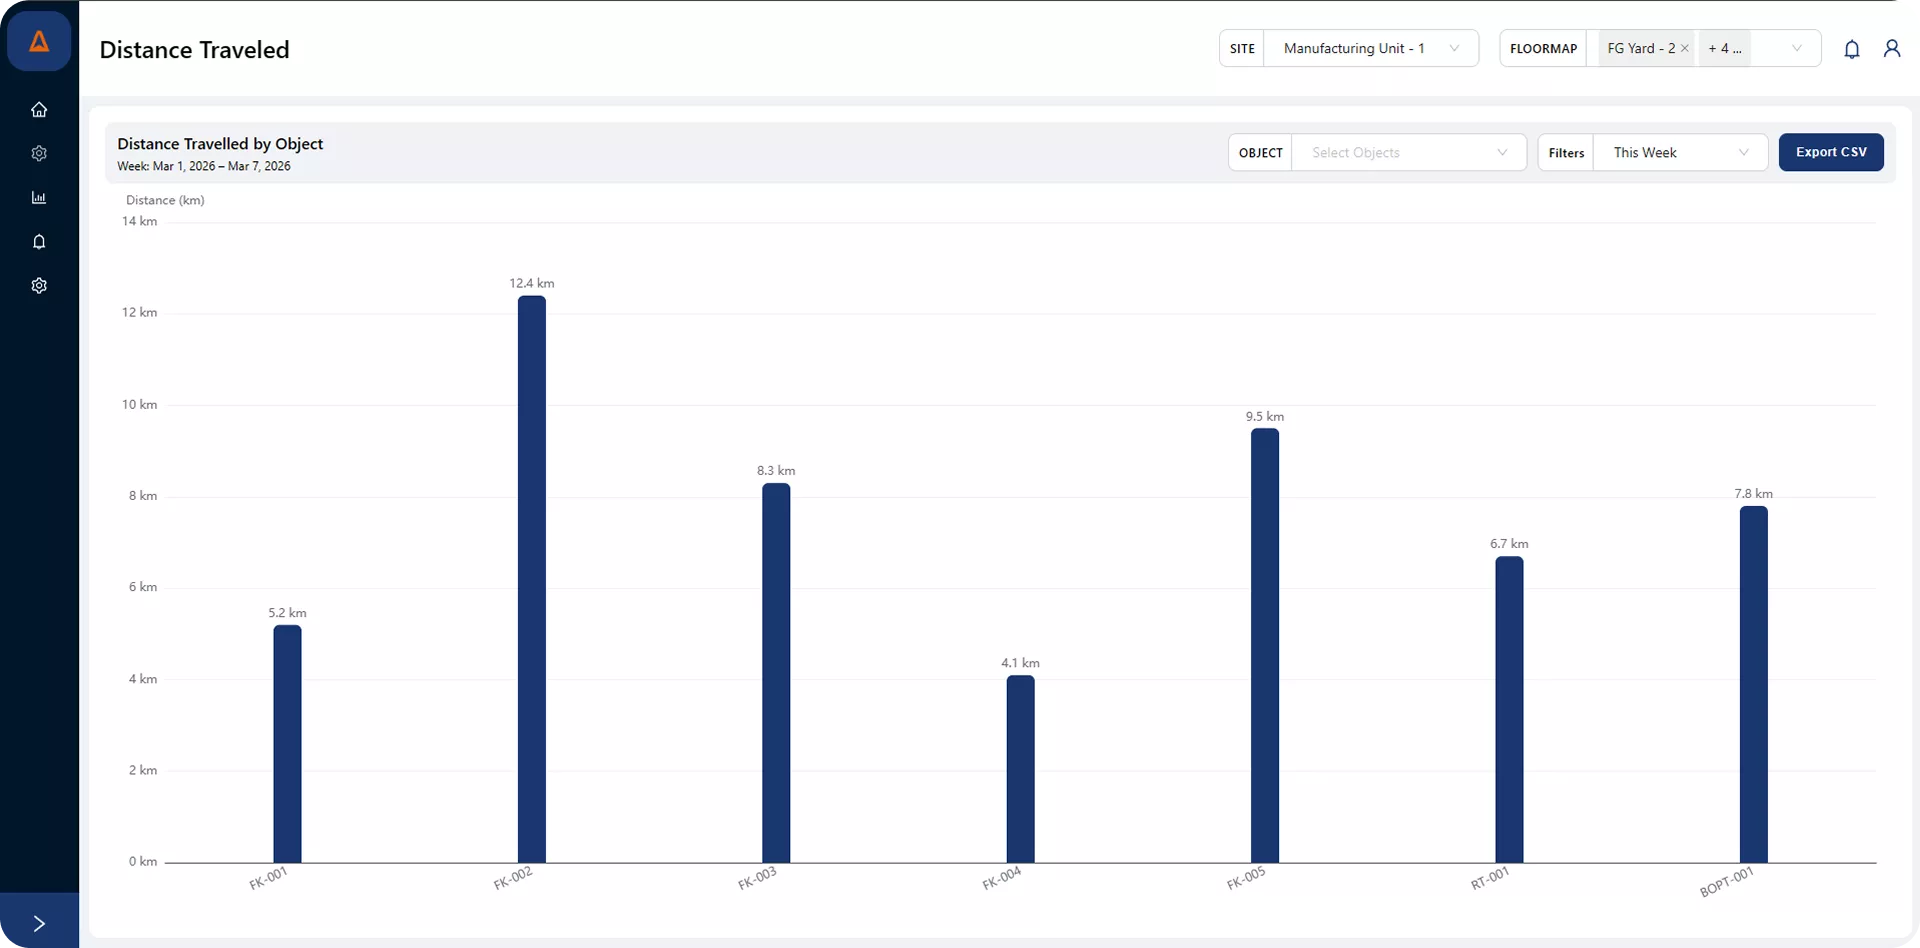
Task: Expand the sidebar with the chevron
Action: [x=39, y=923]
